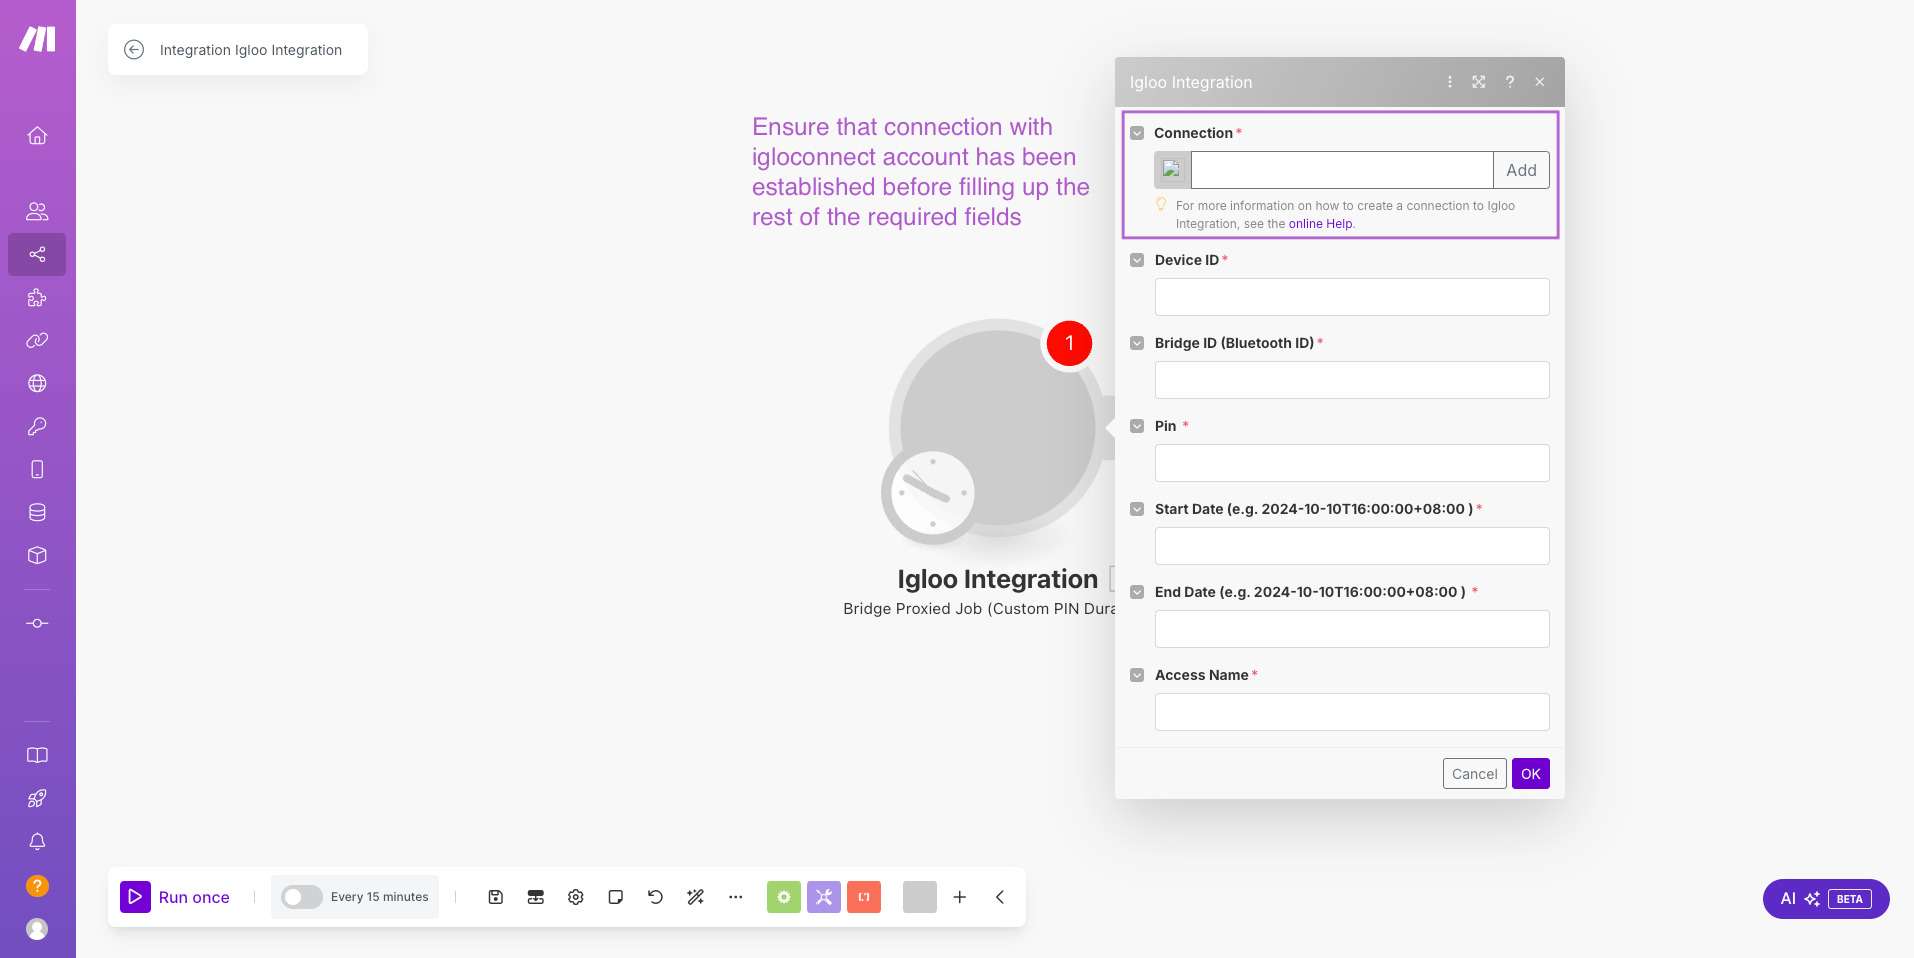Image resolution: width=1914 pixels, height=958 pixels.
Task: Open the panel's three-dot options menu
Action: click(x=1450, y=82)
